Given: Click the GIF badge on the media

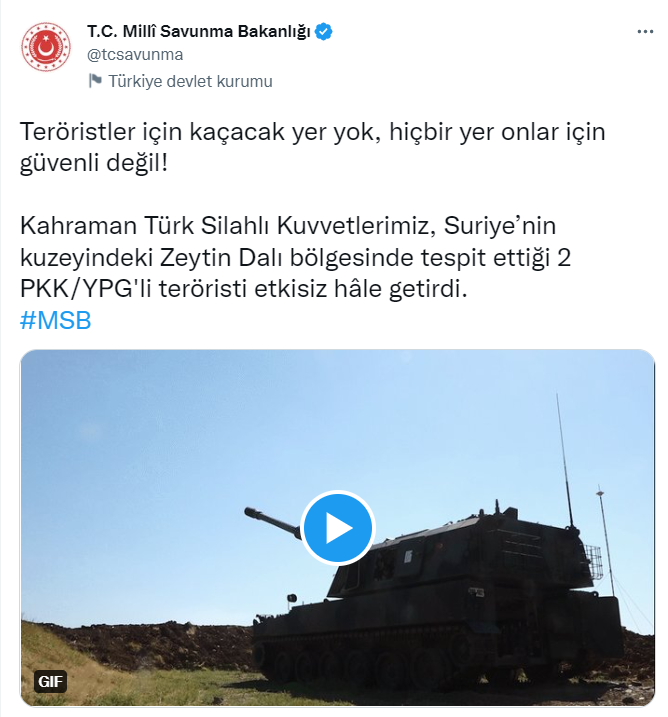Looking at the screenshot, I should click(x=50, y=681).
